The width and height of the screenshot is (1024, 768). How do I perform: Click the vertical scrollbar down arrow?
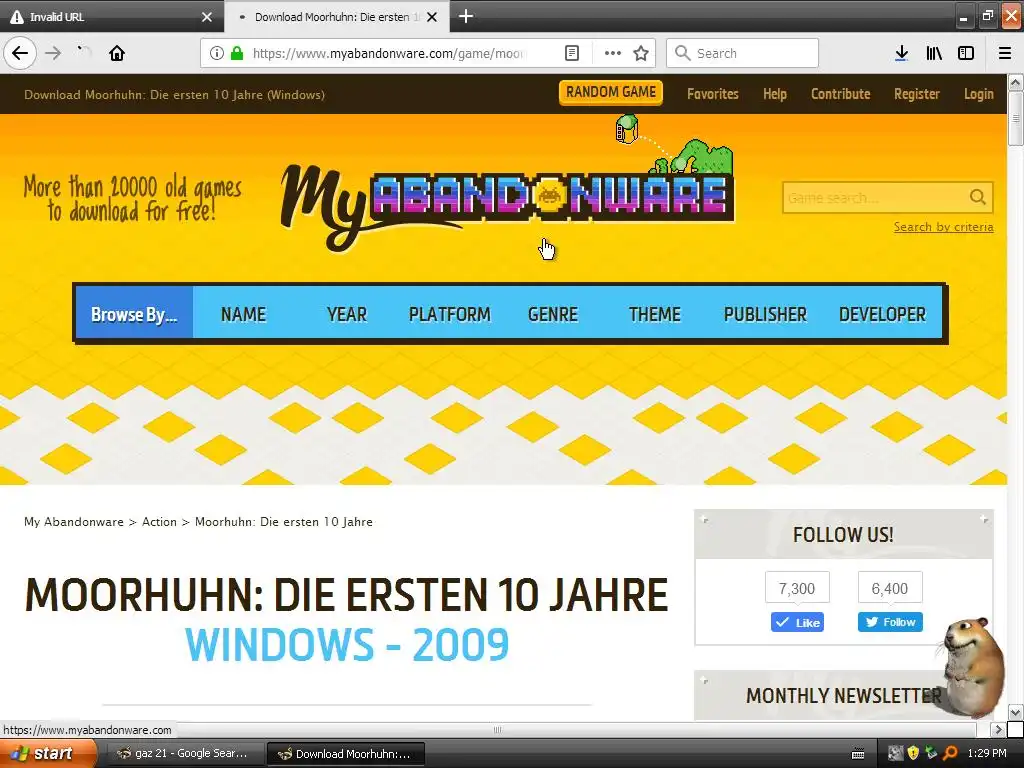[x=1015, y=712]
